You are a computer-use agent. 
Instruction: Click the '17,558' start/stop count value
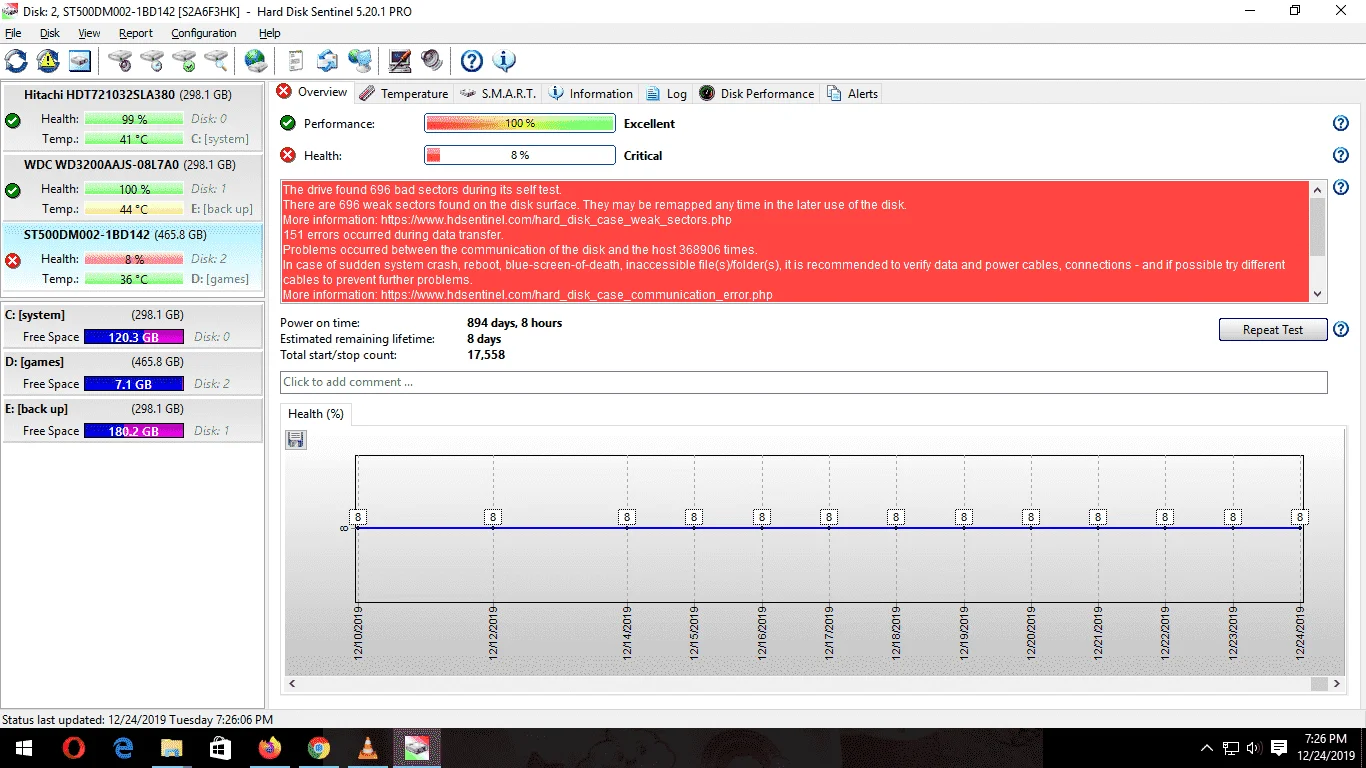point(486,355)
